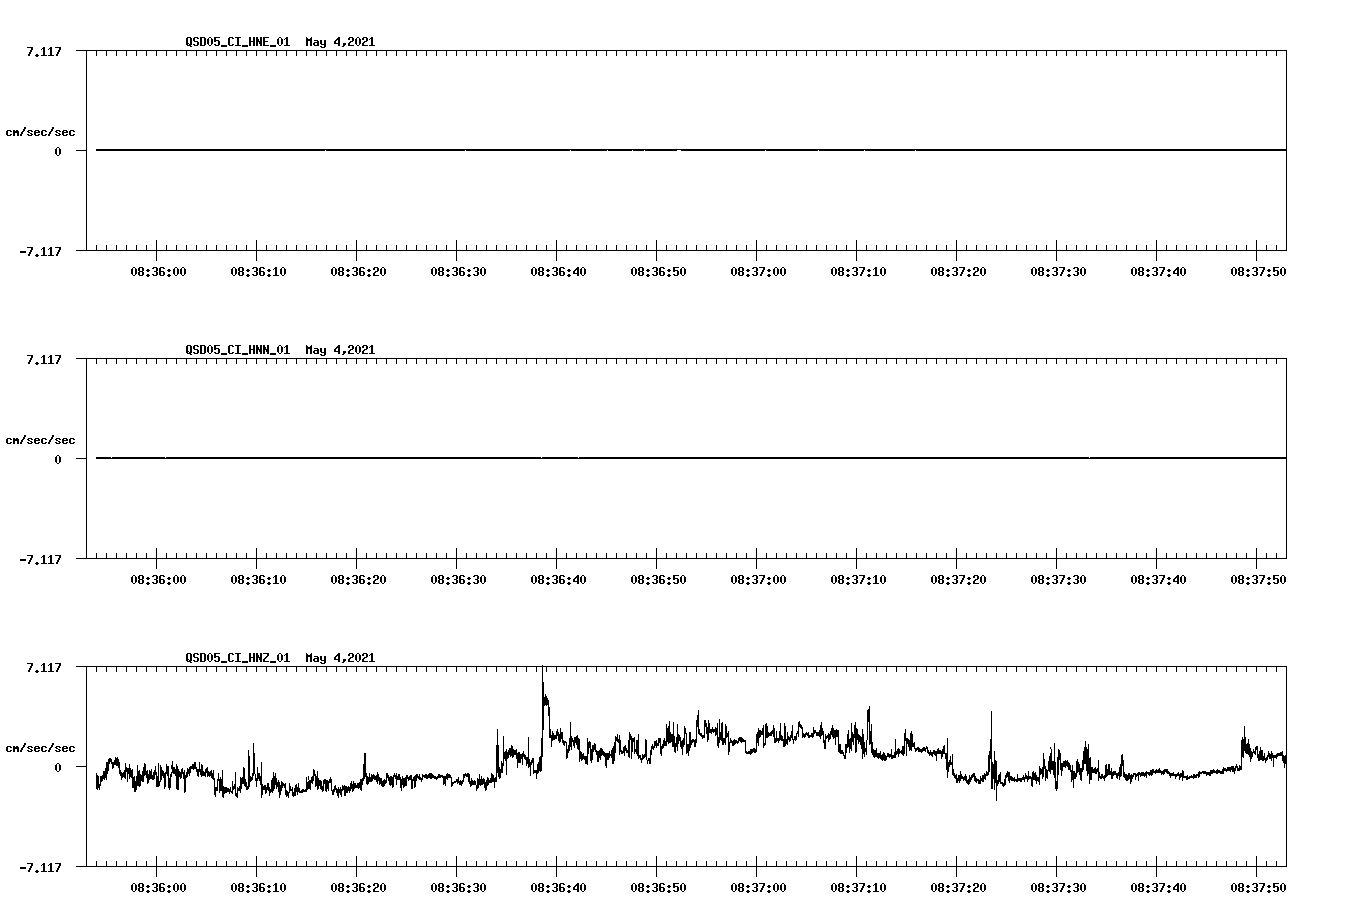Click the 08:36:00 time tick on top axis
Viewport: 1358px width, 924px height.
156,269
